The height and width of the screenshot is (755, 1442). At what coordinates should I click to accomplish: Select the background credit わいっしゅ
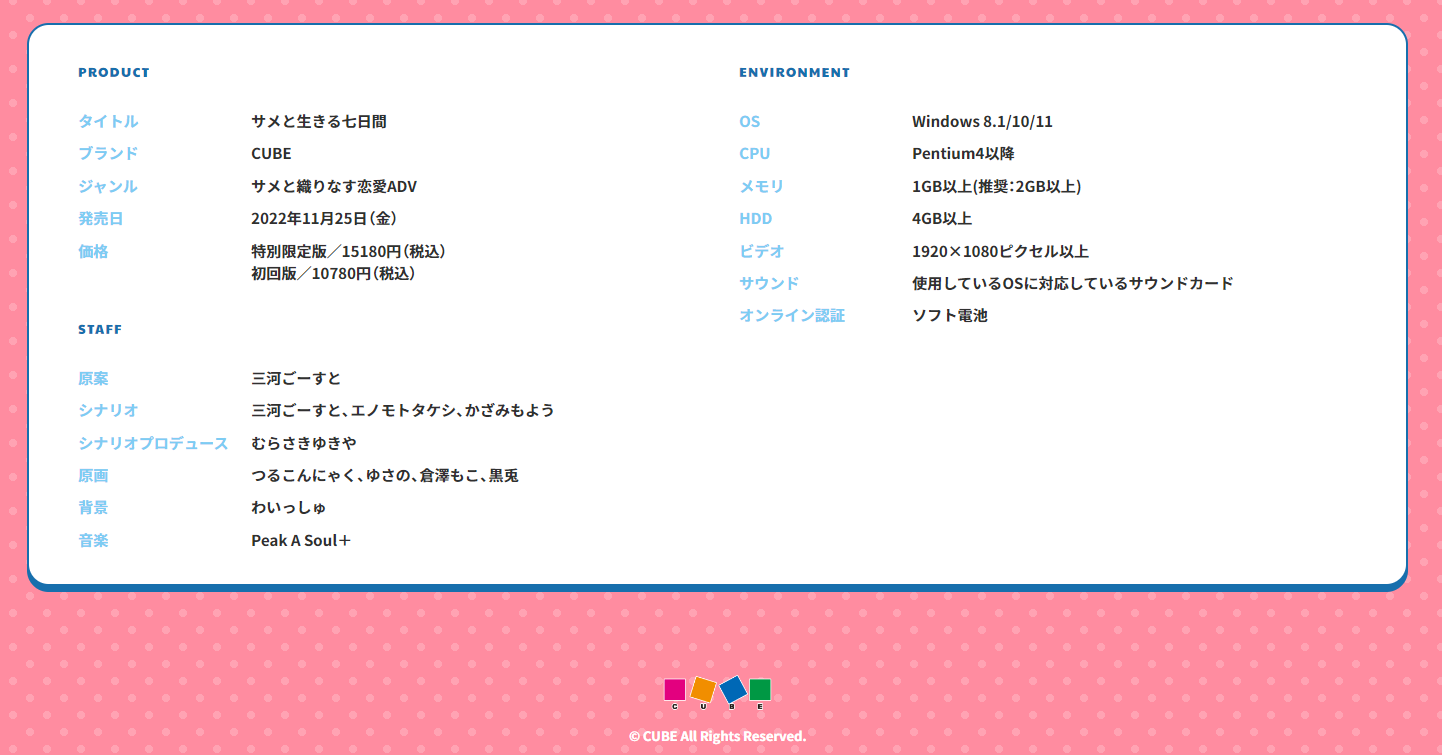(x=289, y=507)
